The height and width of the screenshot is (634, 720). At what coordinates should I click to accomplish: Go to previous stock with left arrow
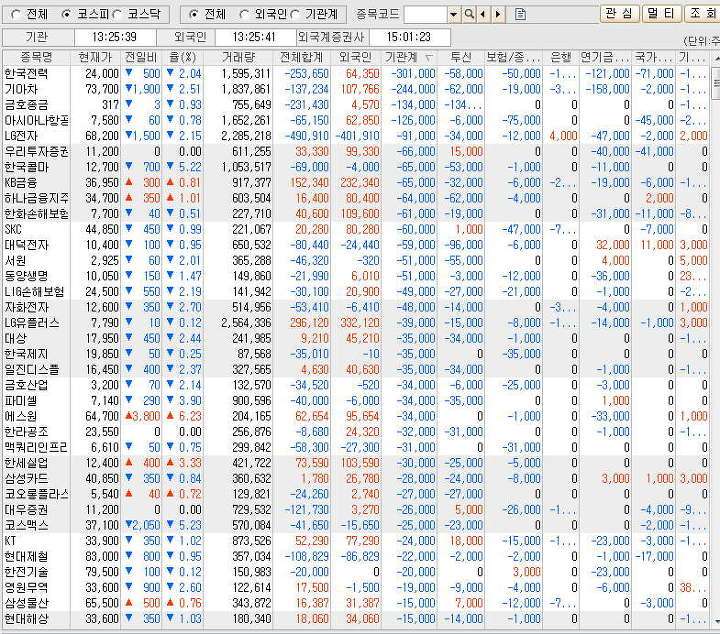[x=483, y=14]
